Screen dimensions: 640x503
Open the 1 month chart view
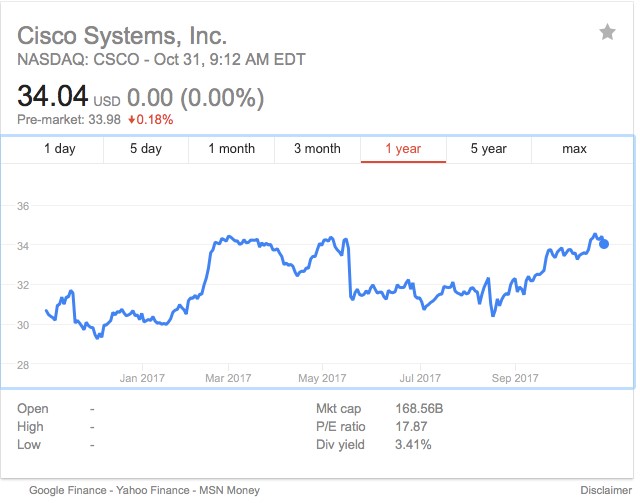231,149
